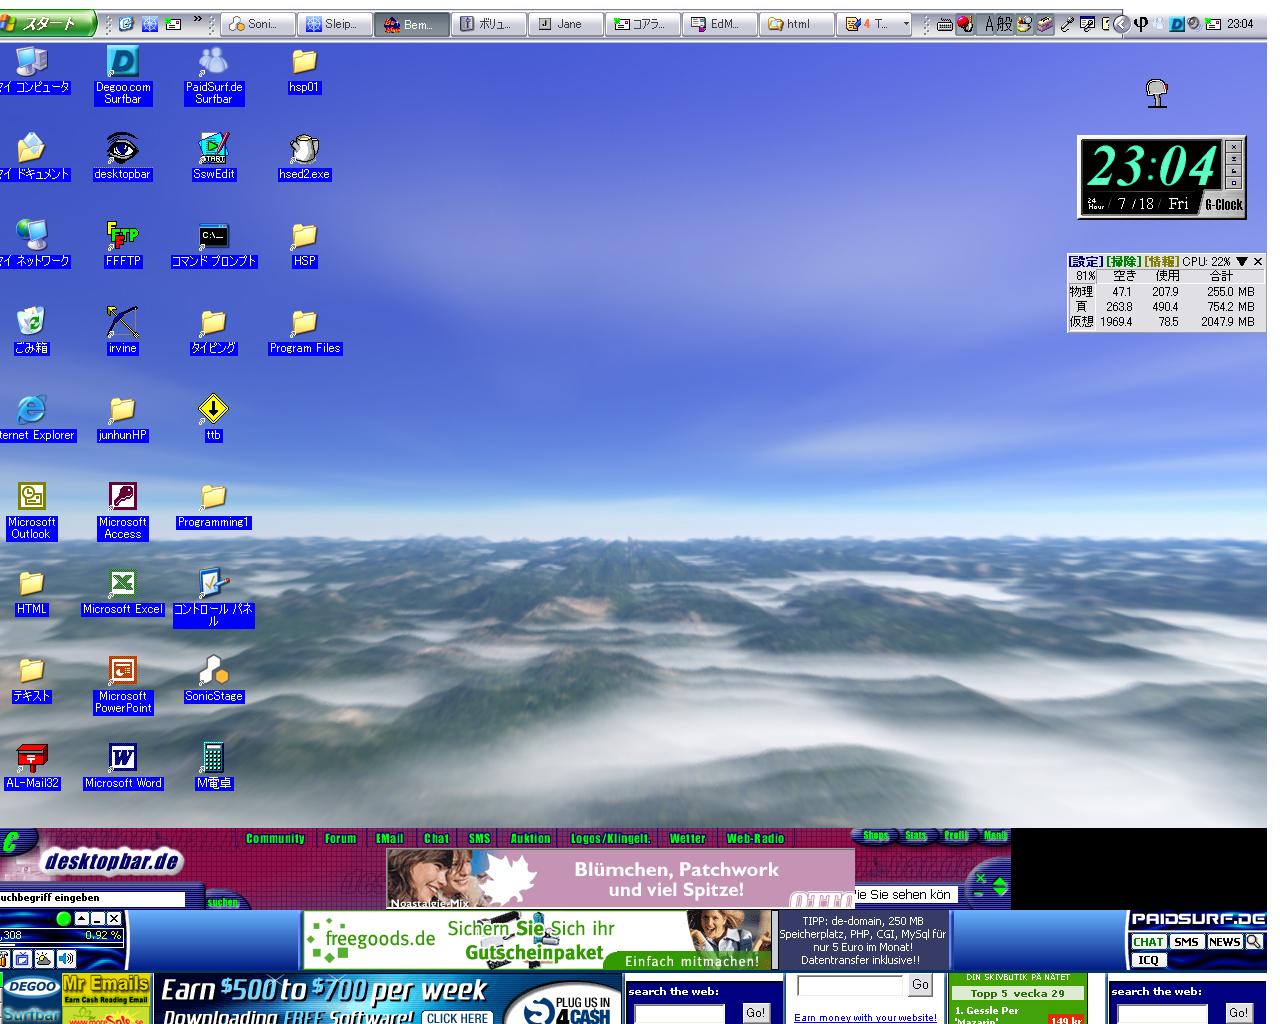The height and width of the screenshot is (1024, 1280).
Task: Open the desktopbar eye icon
Action: (122, 156)
